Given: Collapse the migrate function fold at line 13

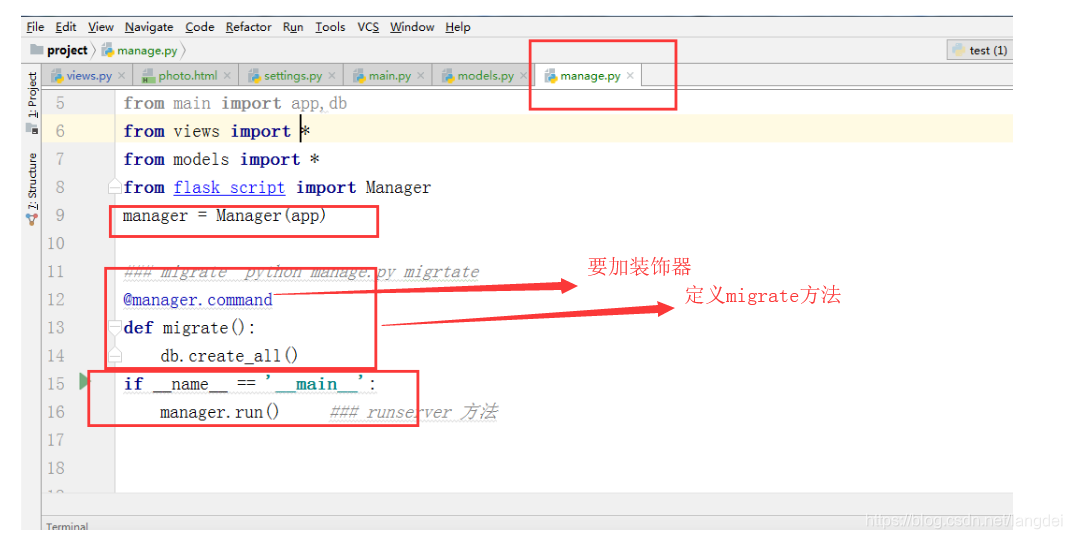Looking at the screenshot, I should tap(116, 327).
